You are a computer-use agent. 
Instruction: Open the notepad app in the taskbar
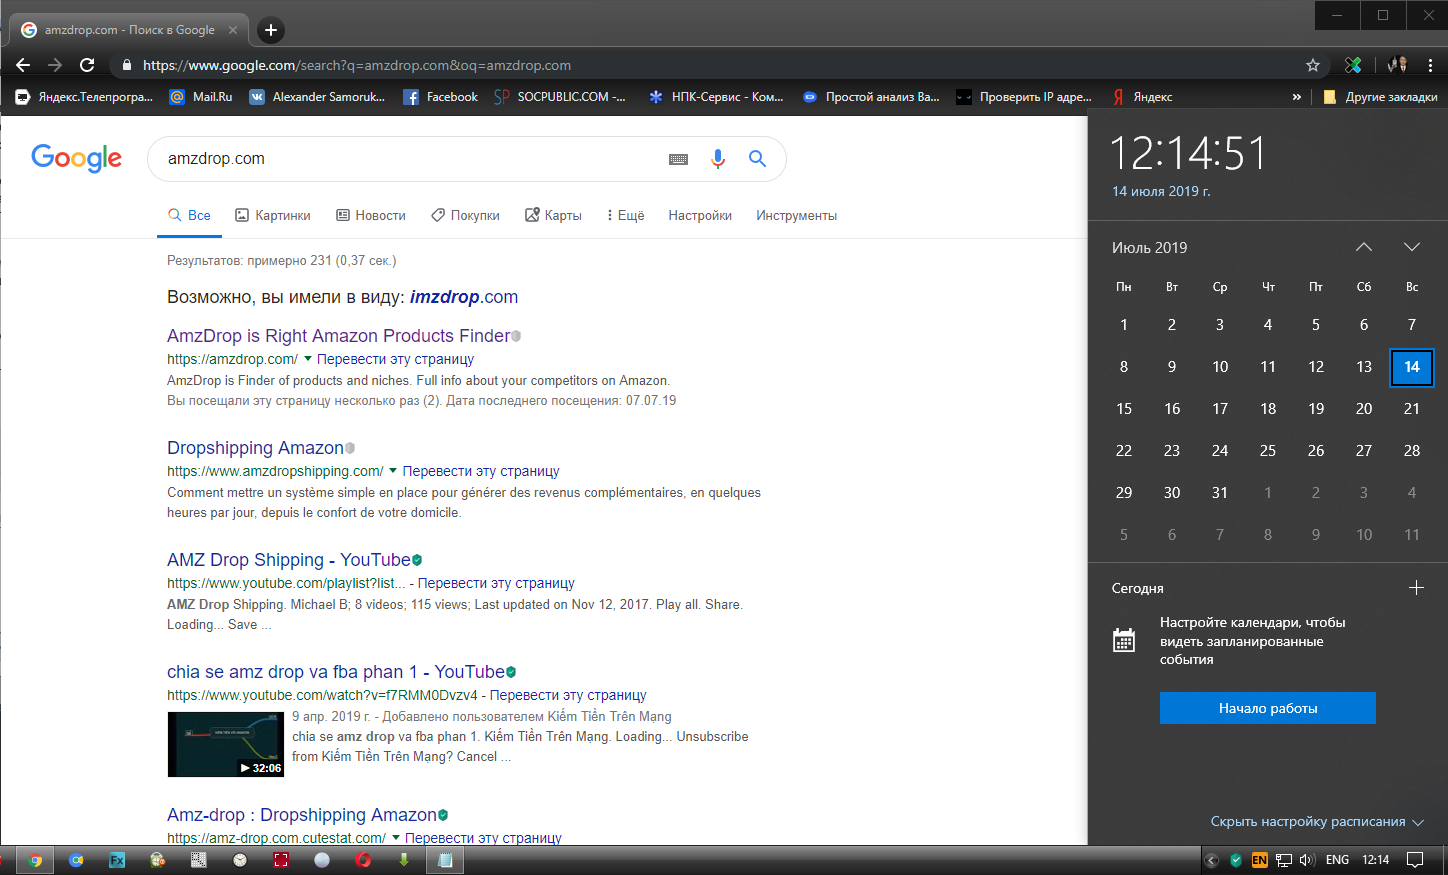[x=445, y=860]
